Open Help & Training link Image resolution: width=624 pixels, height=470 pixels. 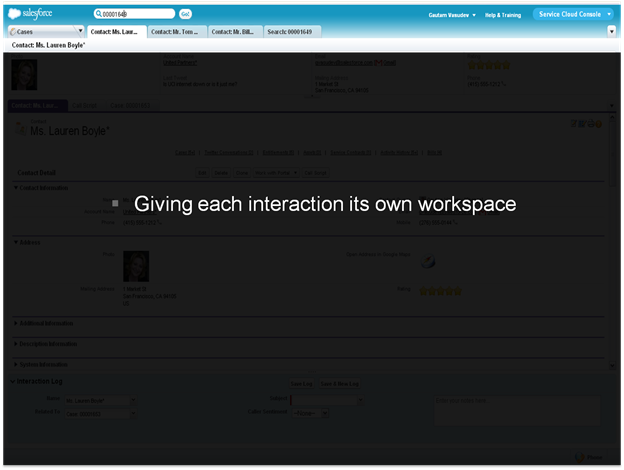tap(503, 15)
